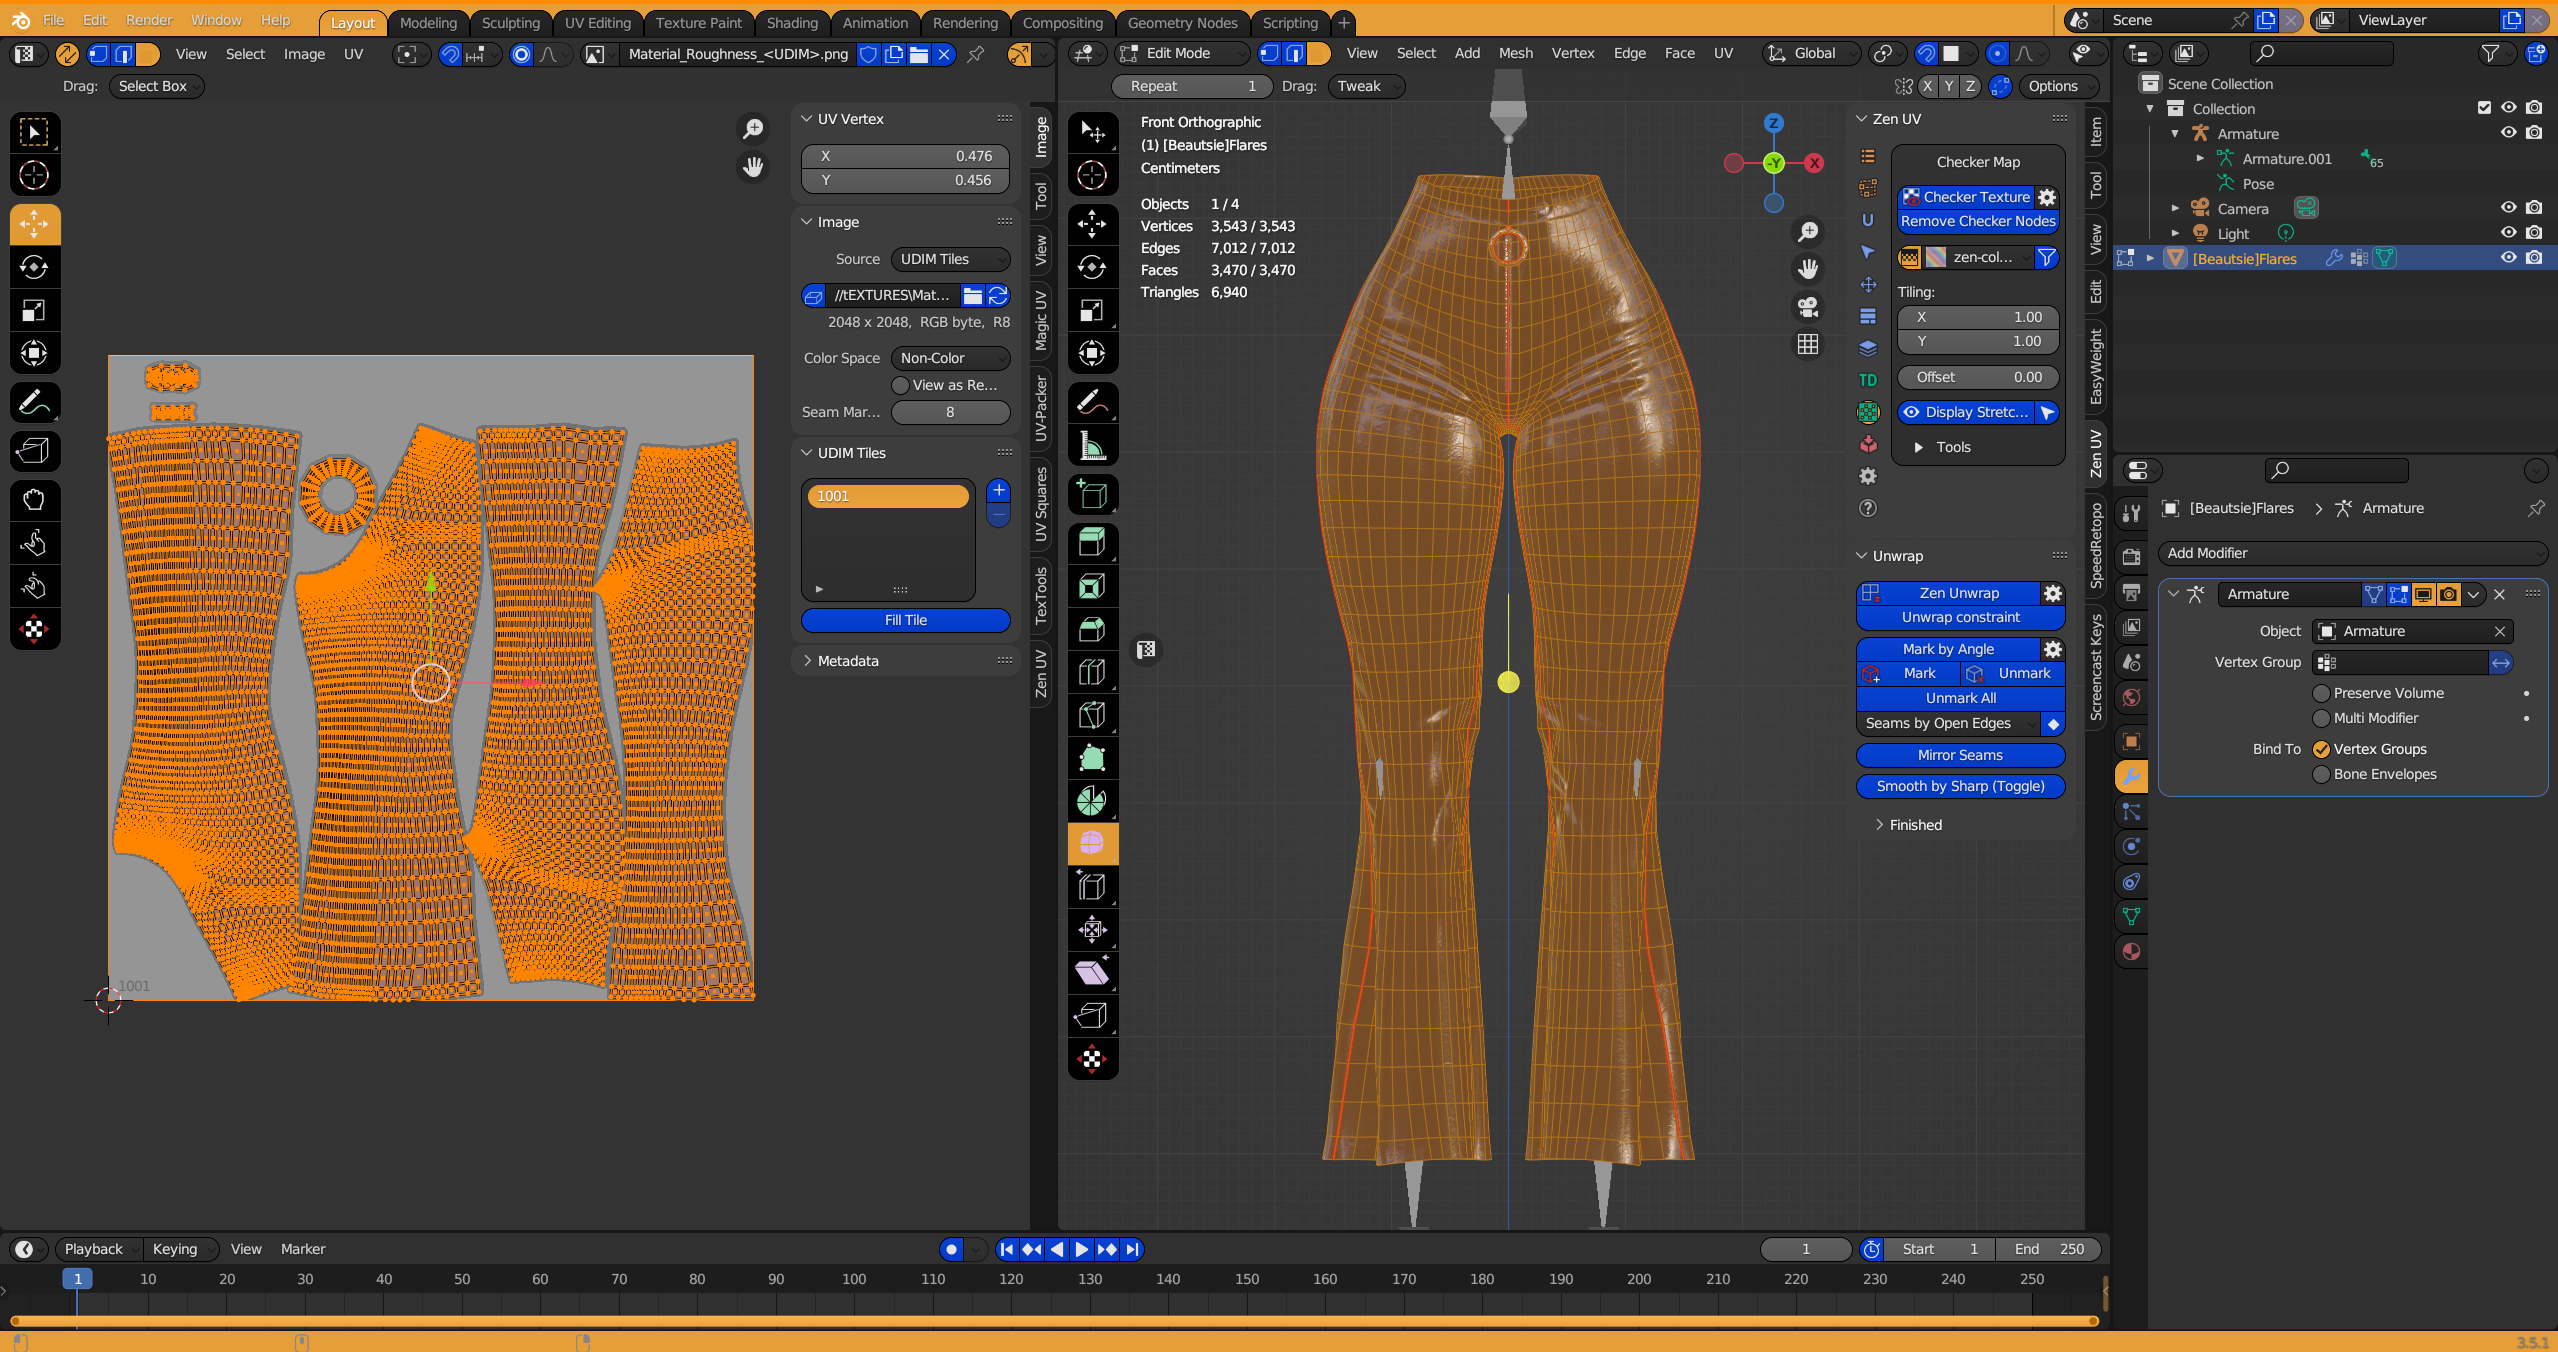Open the Modifiers properties tab wrench icon

2131,777
